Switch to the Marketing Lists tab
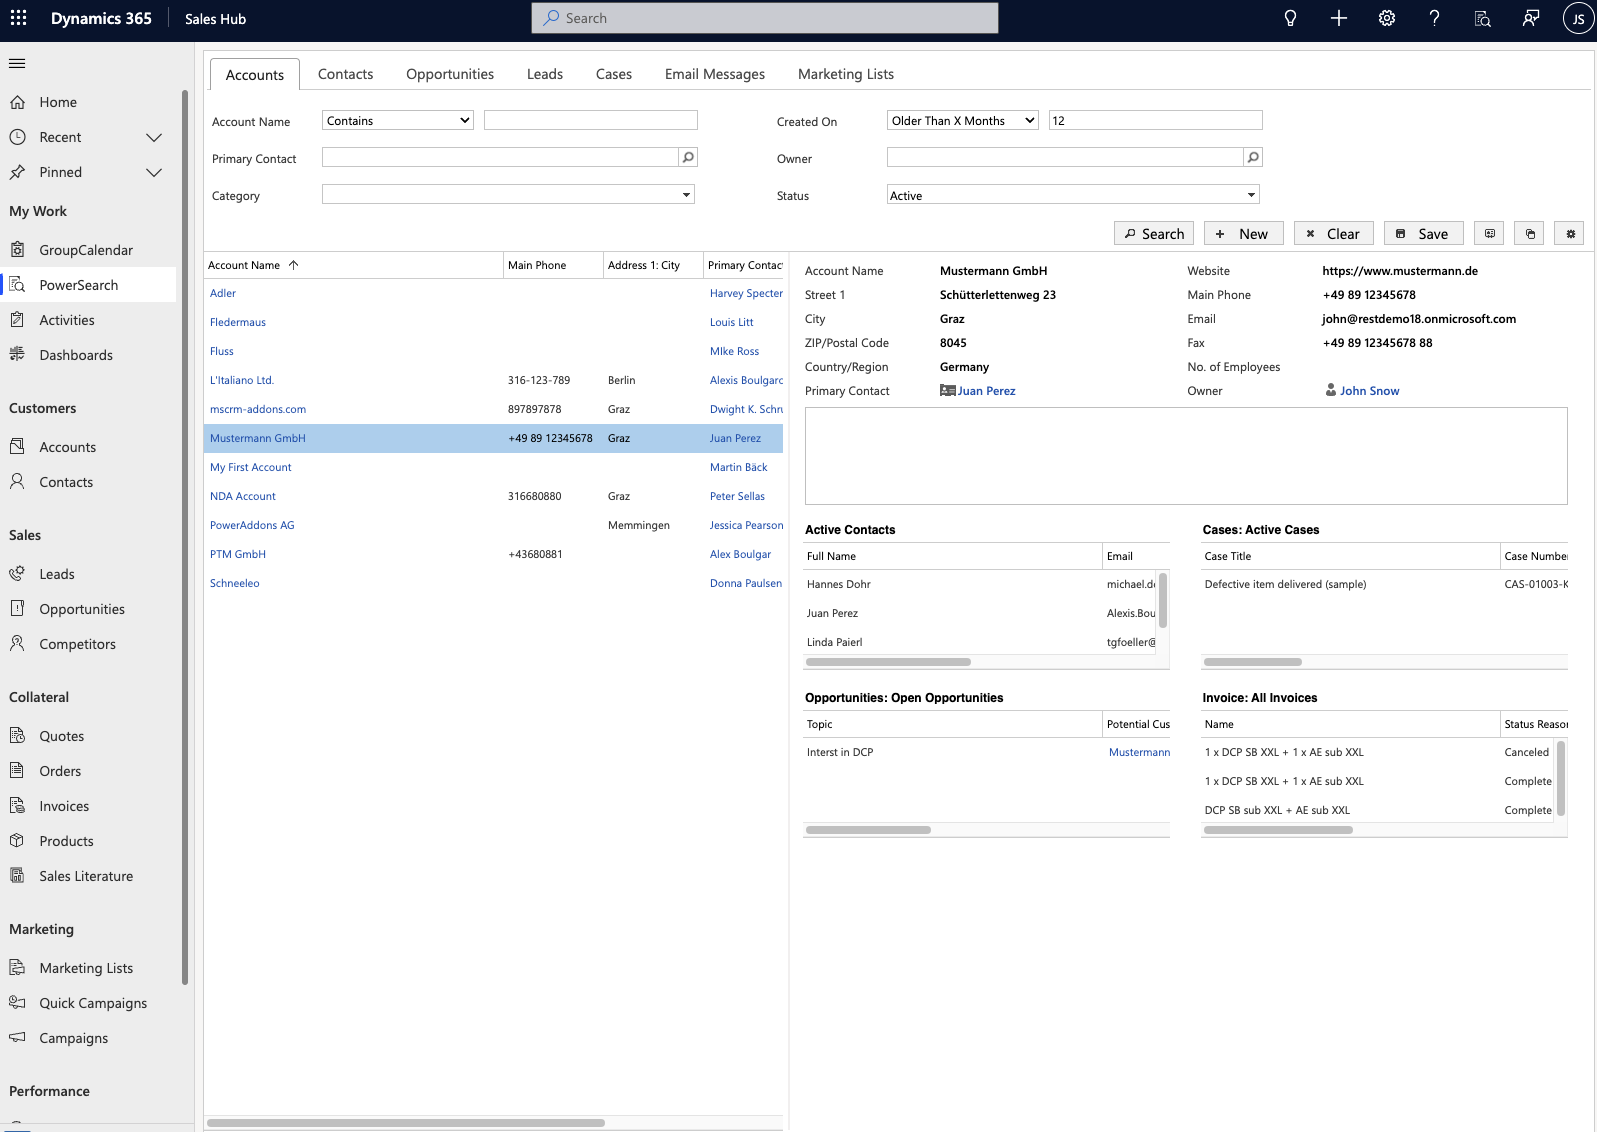Image resolution: width=1597 pixels, height=1132 pixels. pos(846,74)
